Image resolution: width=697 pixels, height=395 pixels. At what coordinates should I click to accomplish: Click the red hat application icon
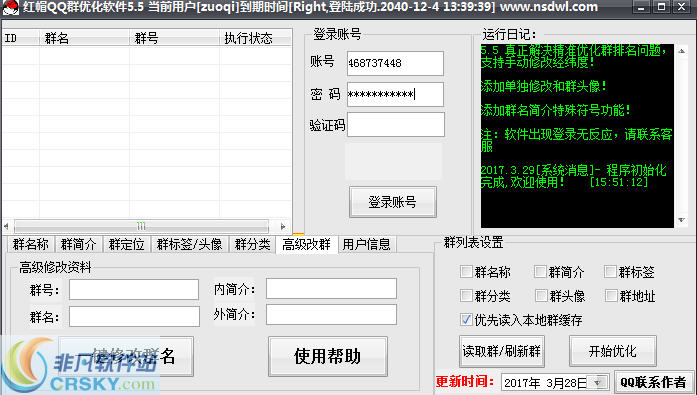coord(11,7)
